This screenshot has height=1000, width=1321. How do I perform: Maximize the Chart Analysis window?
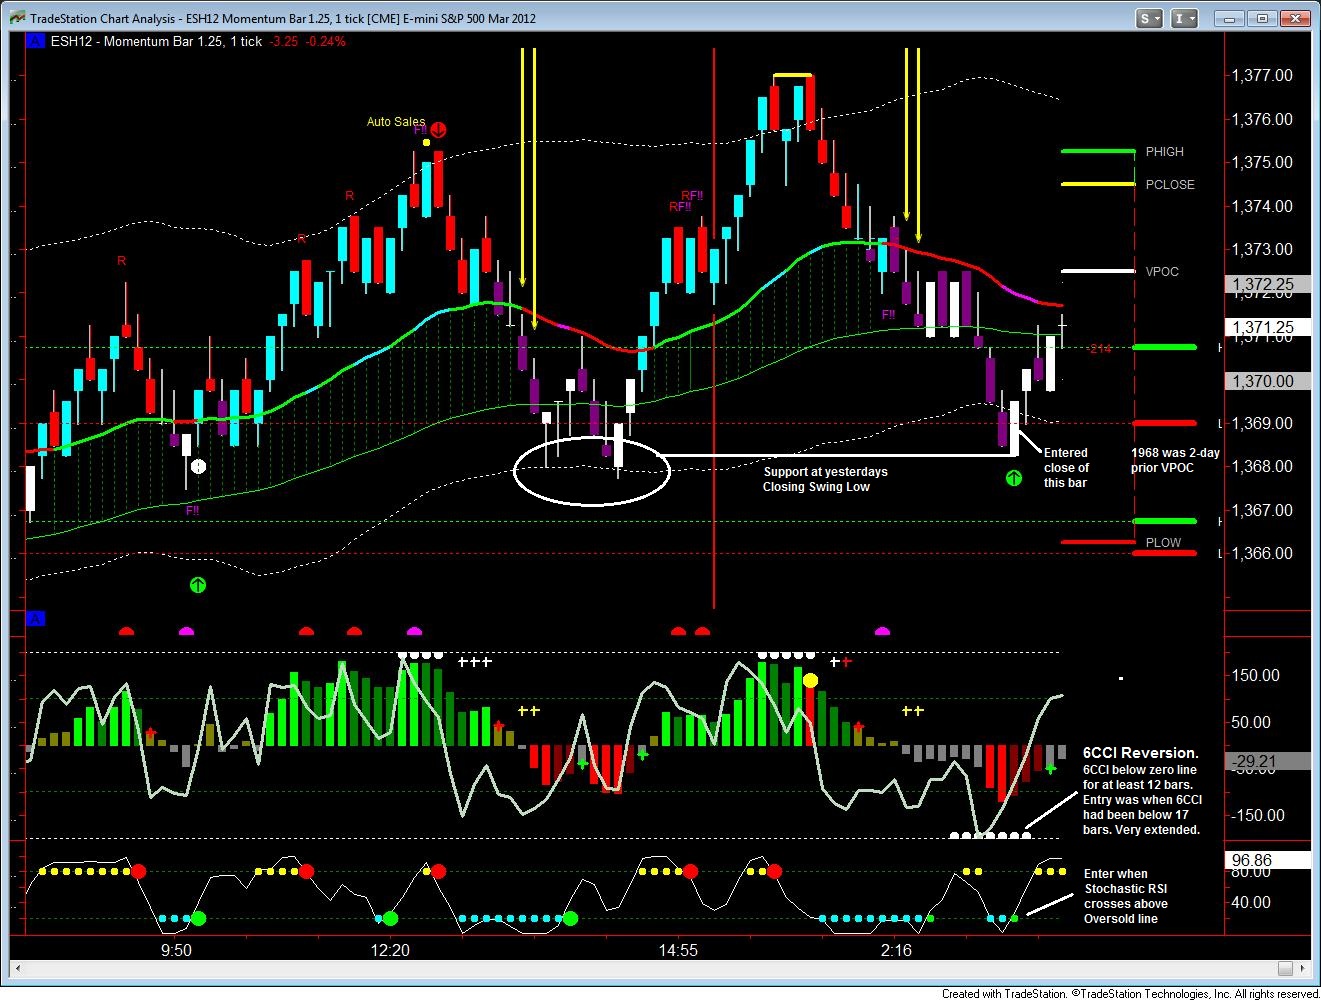pyautogui.click(x=1263, y=18)
